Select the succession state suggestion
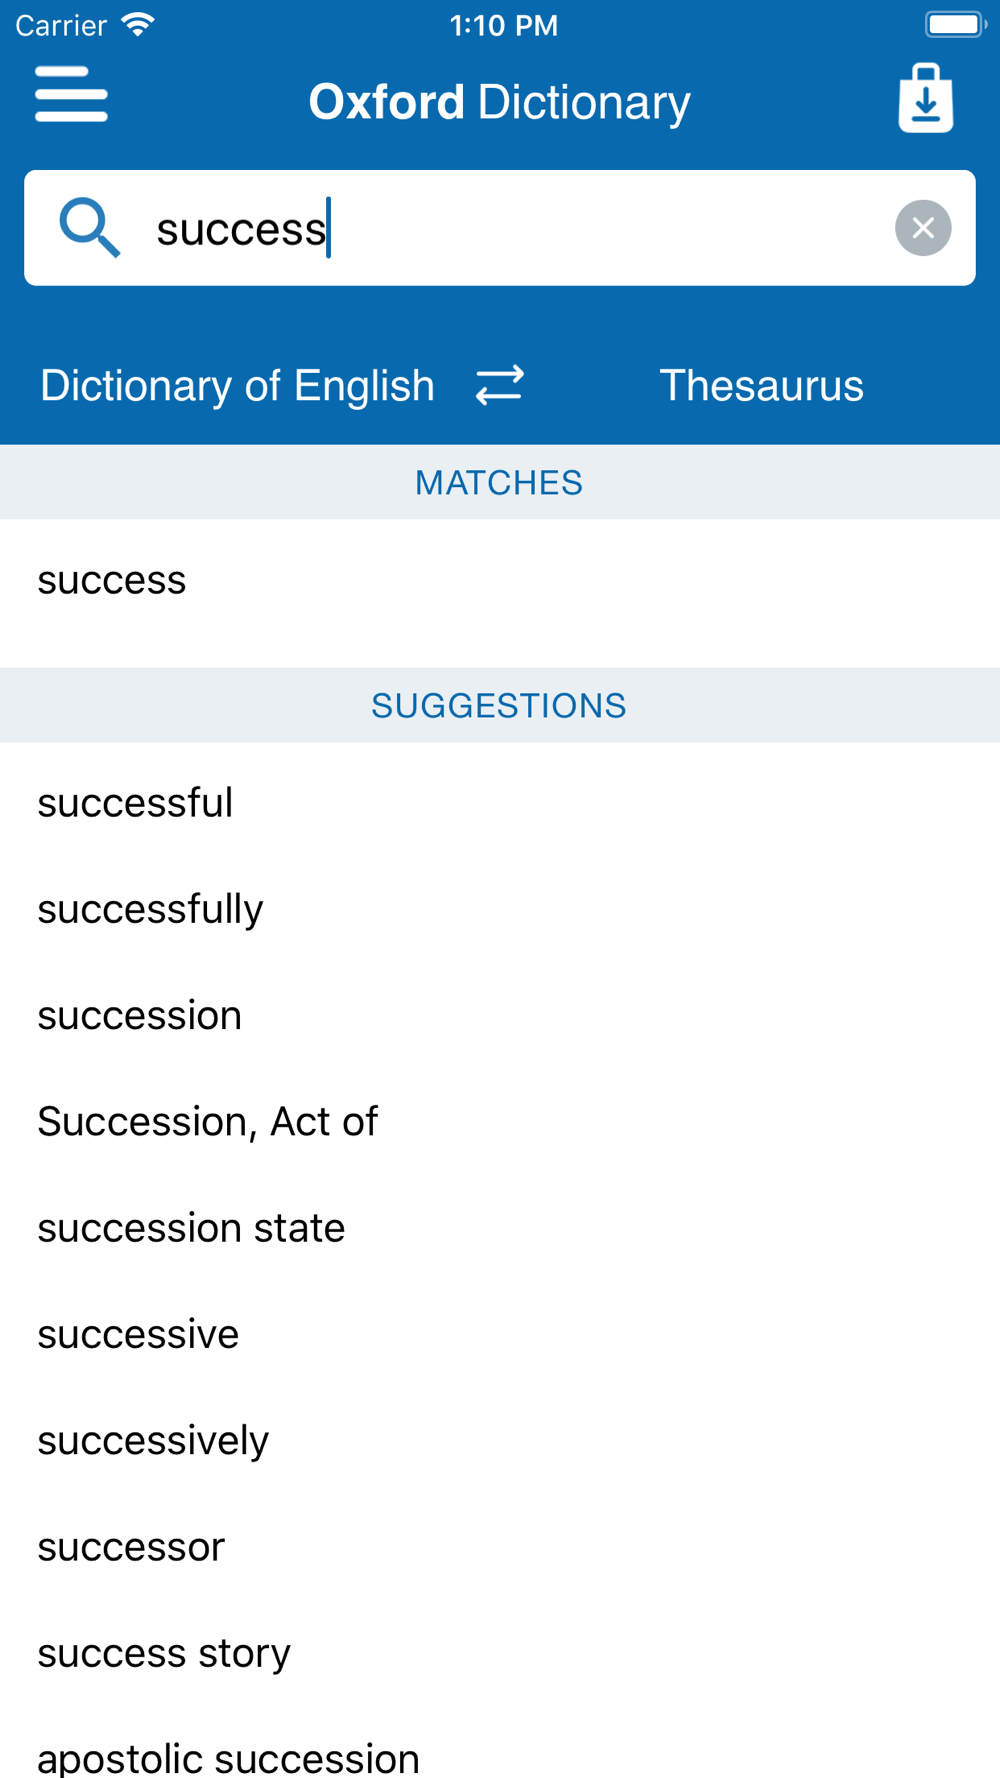This screenshot has width=1000, height=1778. point(500,1227)
